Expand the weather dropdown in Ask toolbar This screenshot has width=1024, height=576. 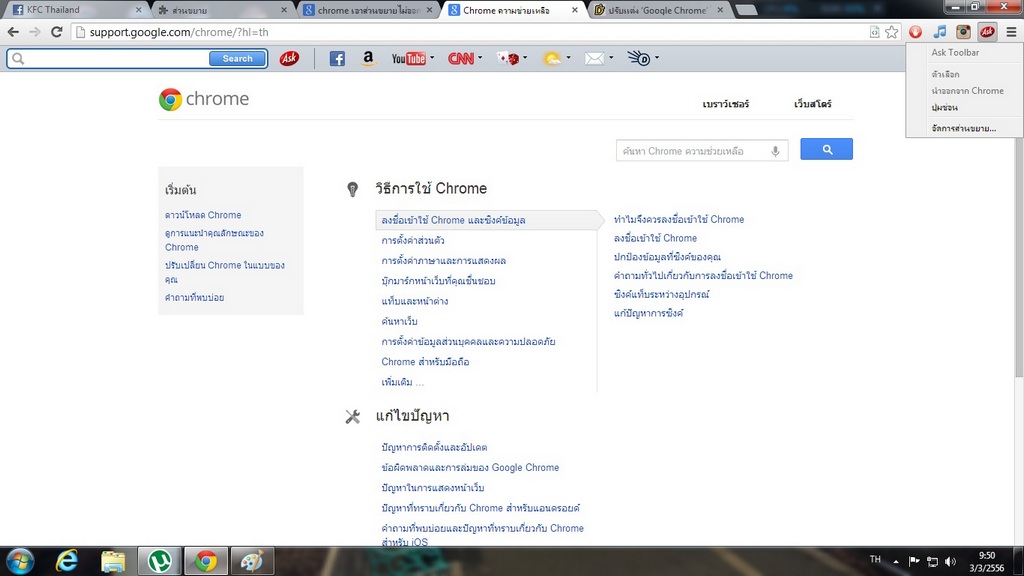click(x=568, y=58)
